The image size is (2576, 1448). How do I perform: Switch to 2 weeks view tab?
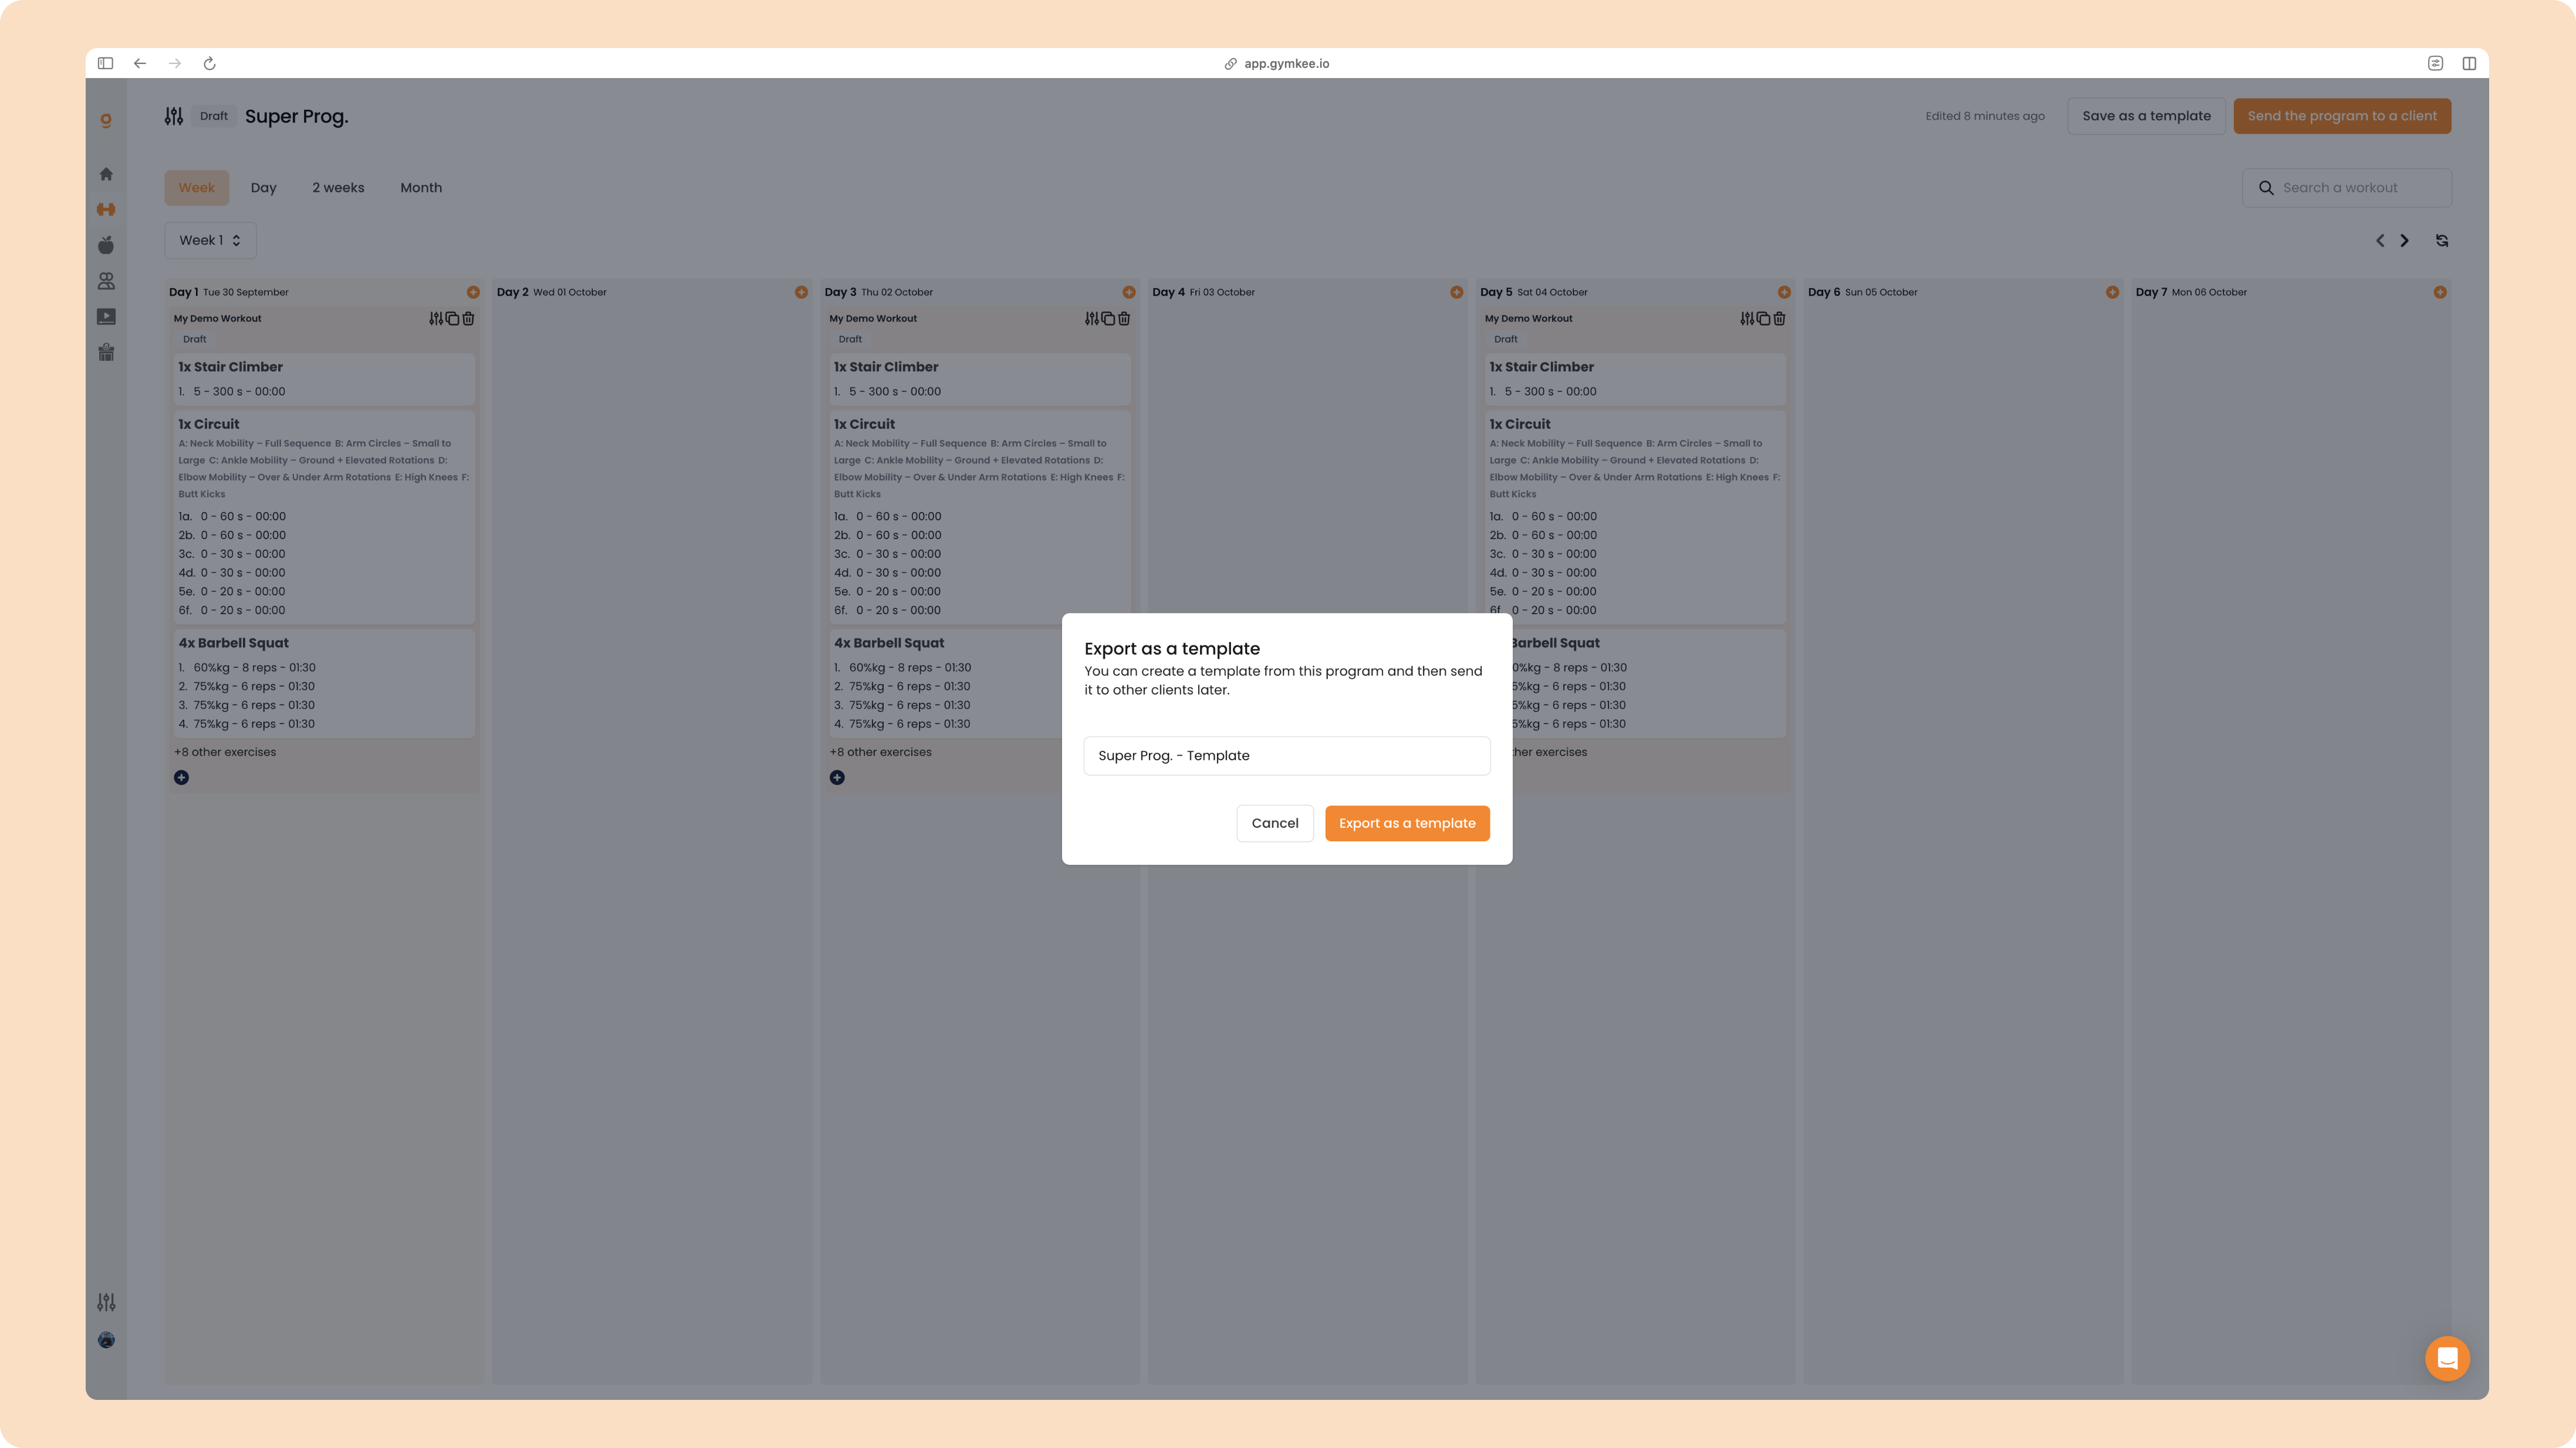click(338, 188)
